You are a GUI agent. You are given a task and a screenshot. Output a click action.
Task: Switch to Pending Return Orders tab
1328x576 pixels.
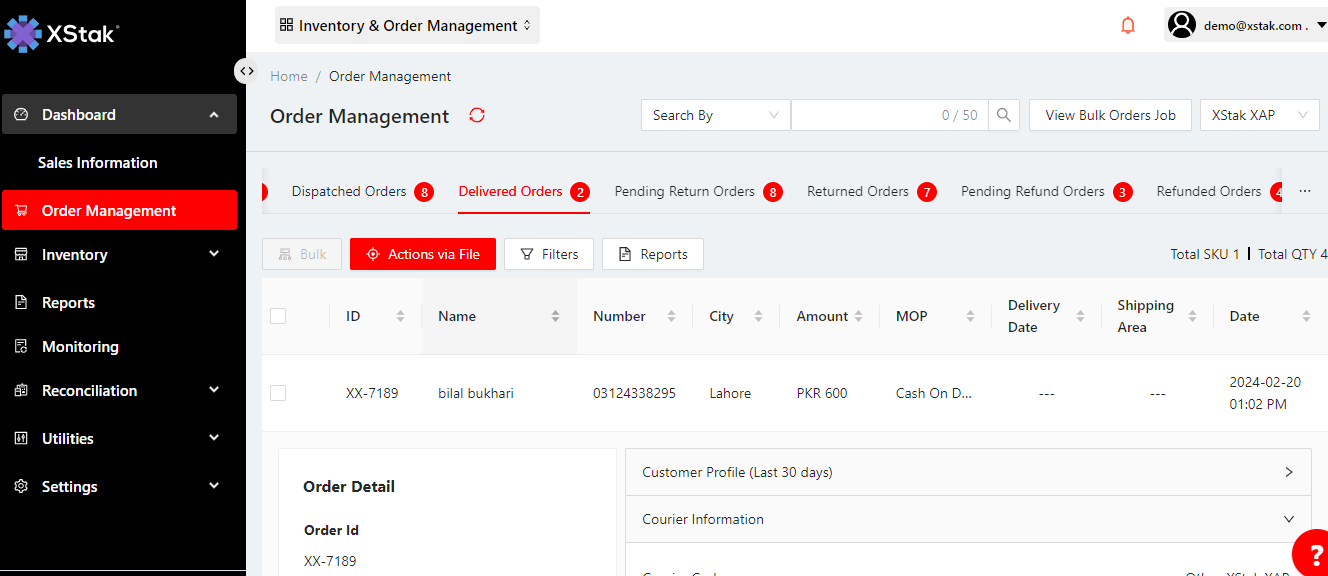coord(685,191)
